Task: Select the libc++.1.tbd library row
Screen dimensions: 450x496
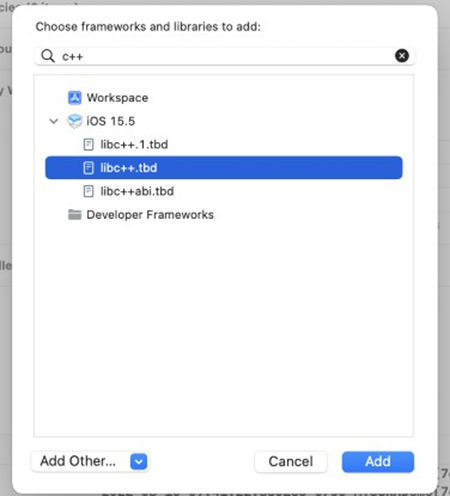Action: tap(224, 144)
